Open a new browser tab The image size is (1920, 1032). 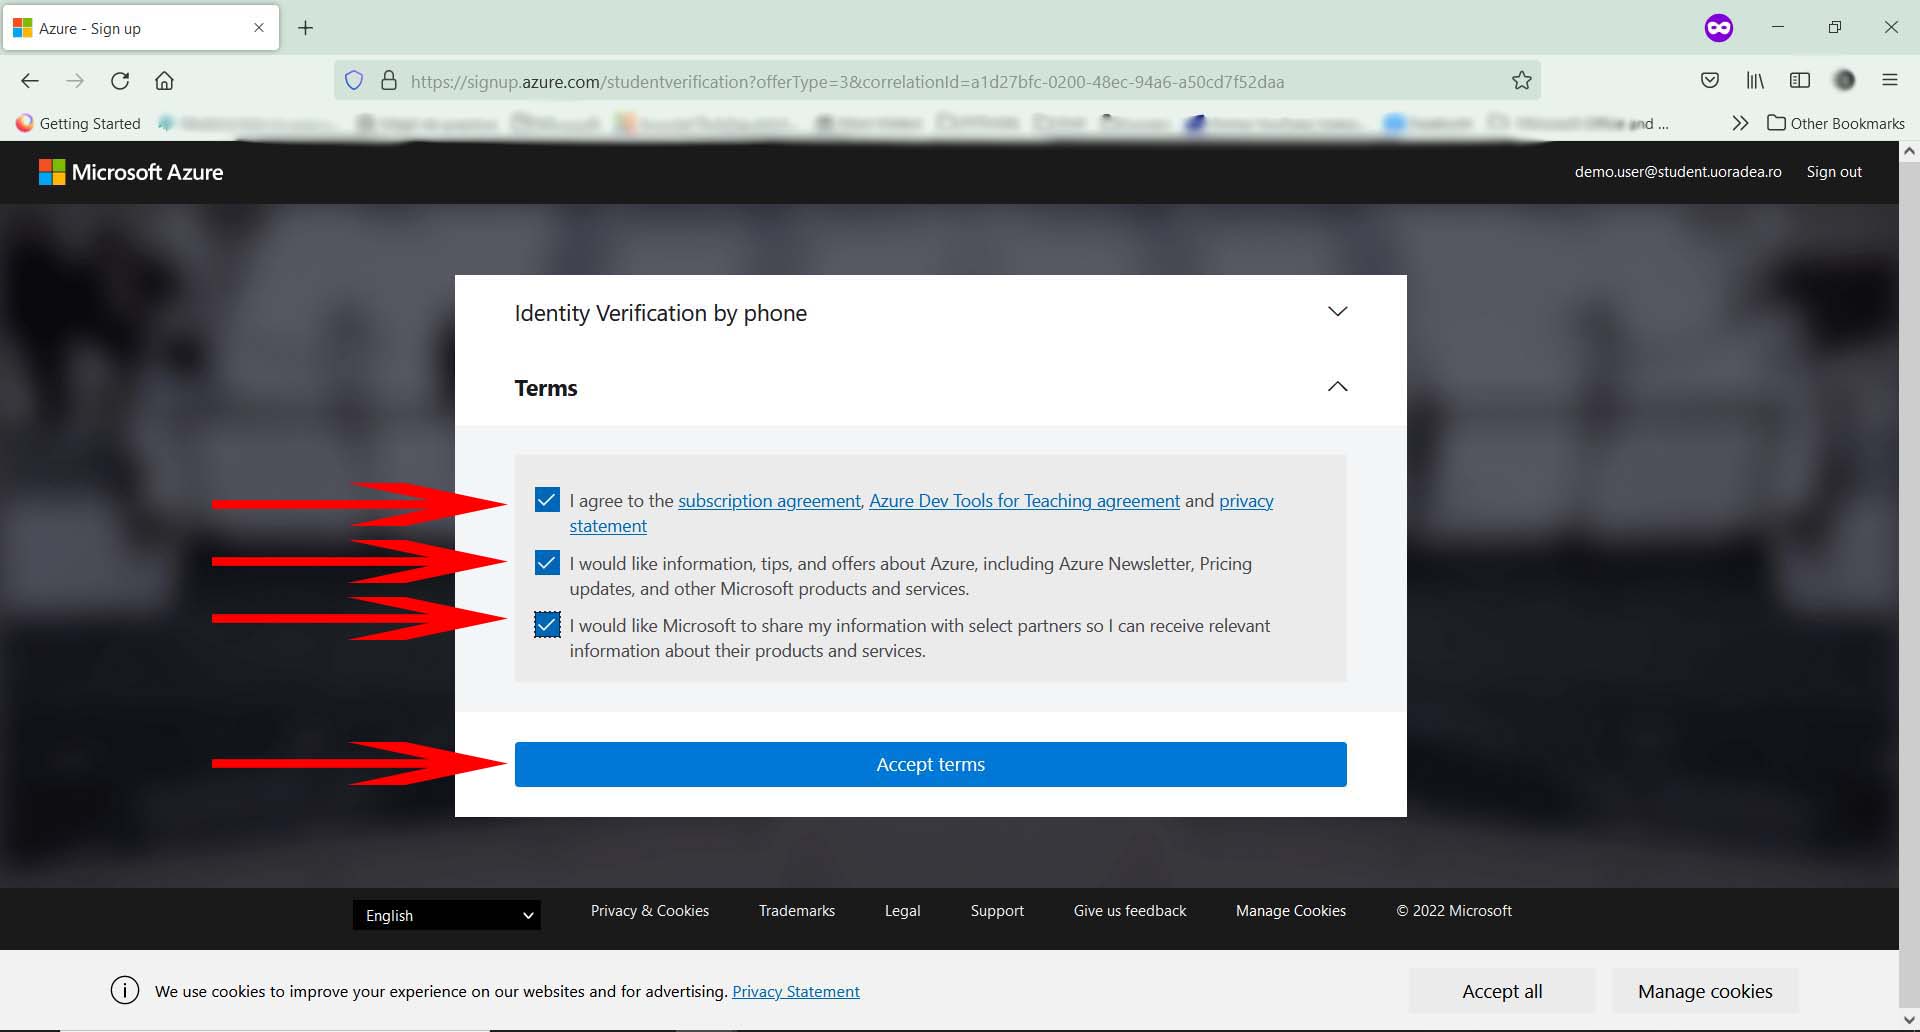tap(306, 28)
